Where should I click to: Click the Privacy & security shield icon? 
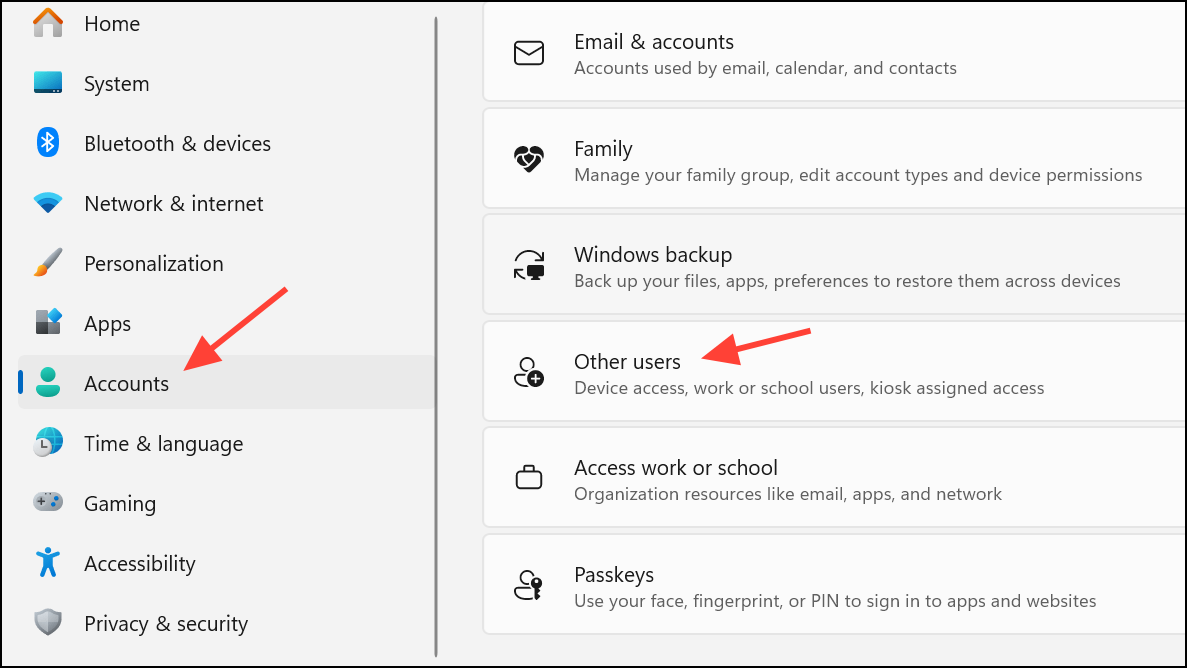(48, 623)
